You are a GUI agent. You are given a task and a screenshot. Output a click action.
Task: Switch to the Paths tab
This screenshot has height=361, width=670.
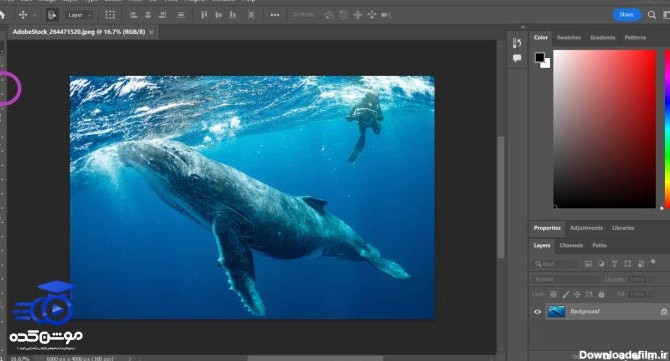599,246
